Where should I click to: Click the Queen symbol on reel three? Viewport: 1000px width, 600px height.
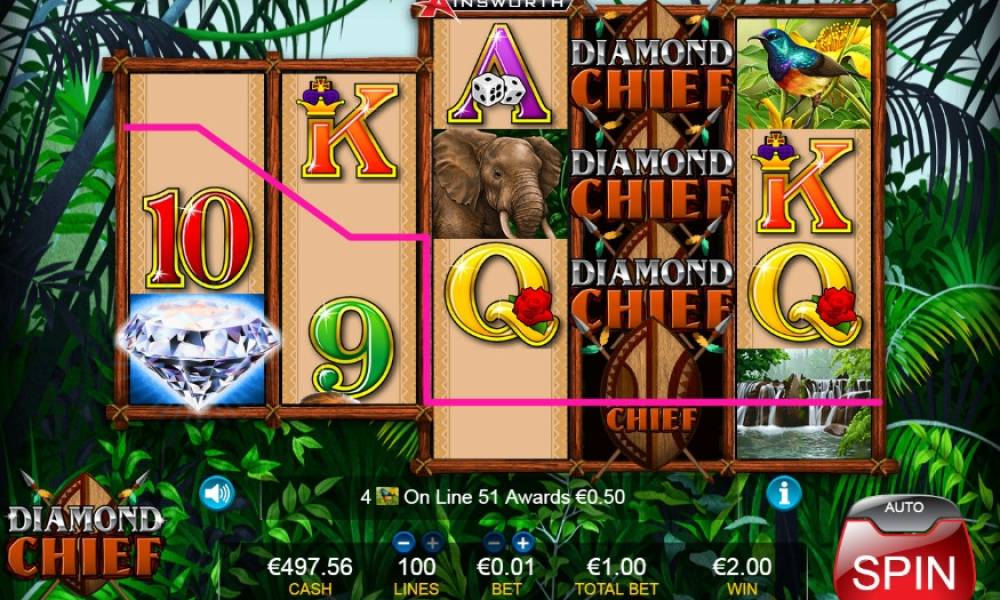[499, 294]
